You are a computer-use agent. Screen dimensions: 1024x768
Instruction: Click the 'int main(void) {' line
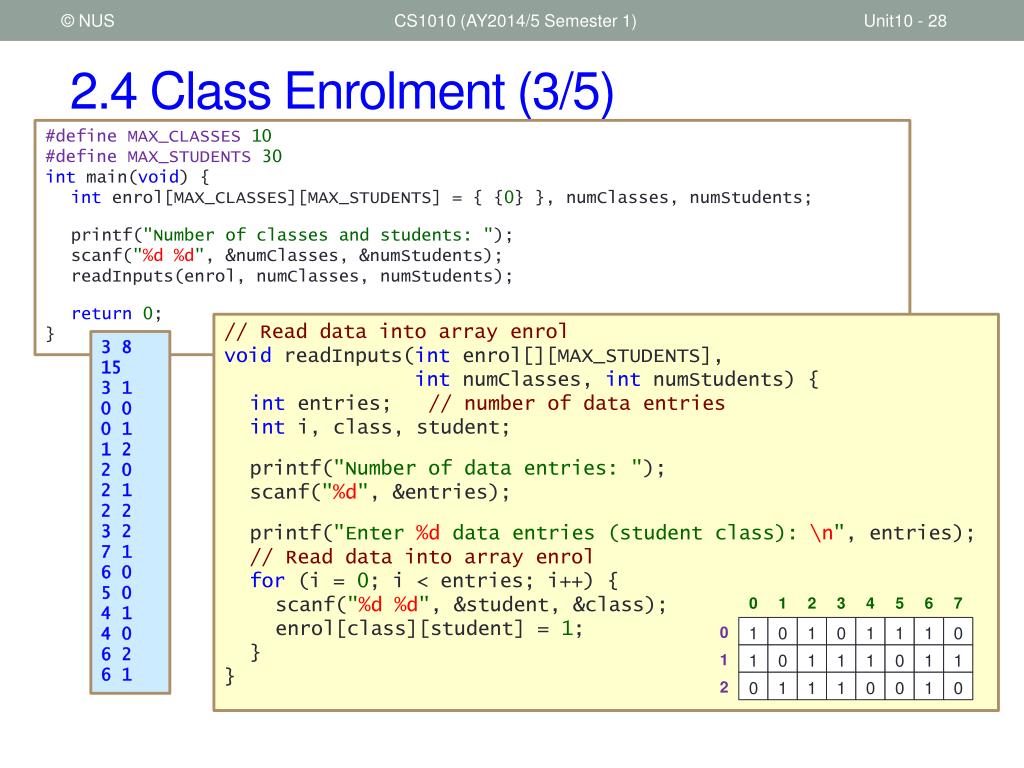[127, 177]
